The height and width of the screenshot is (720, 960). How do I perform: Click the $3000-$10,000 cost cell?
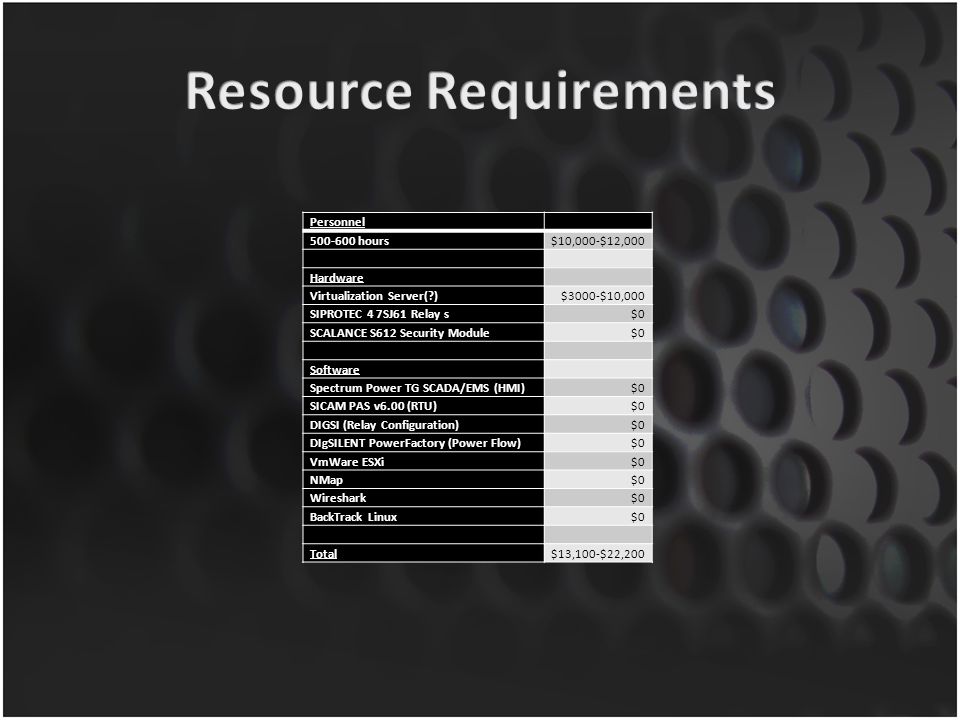[x=598, y=296]
